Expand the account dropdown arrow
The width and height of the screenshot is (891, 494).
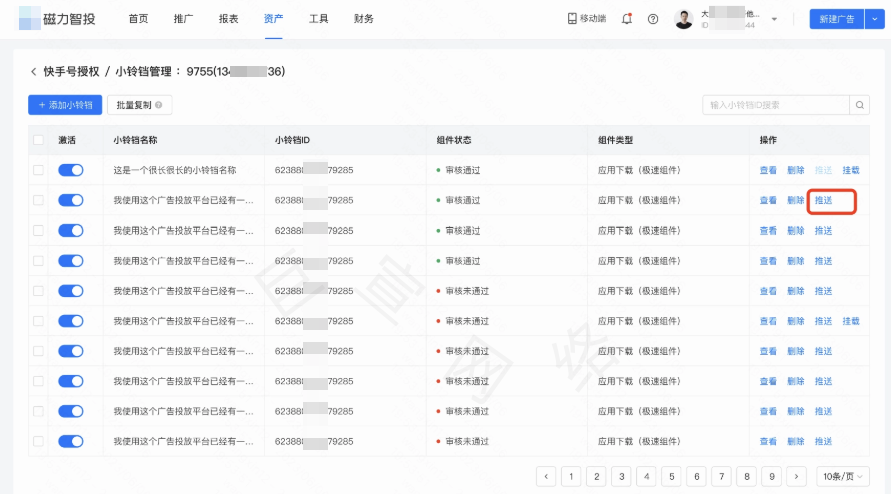pyautogui.click(x=774, y=19)
